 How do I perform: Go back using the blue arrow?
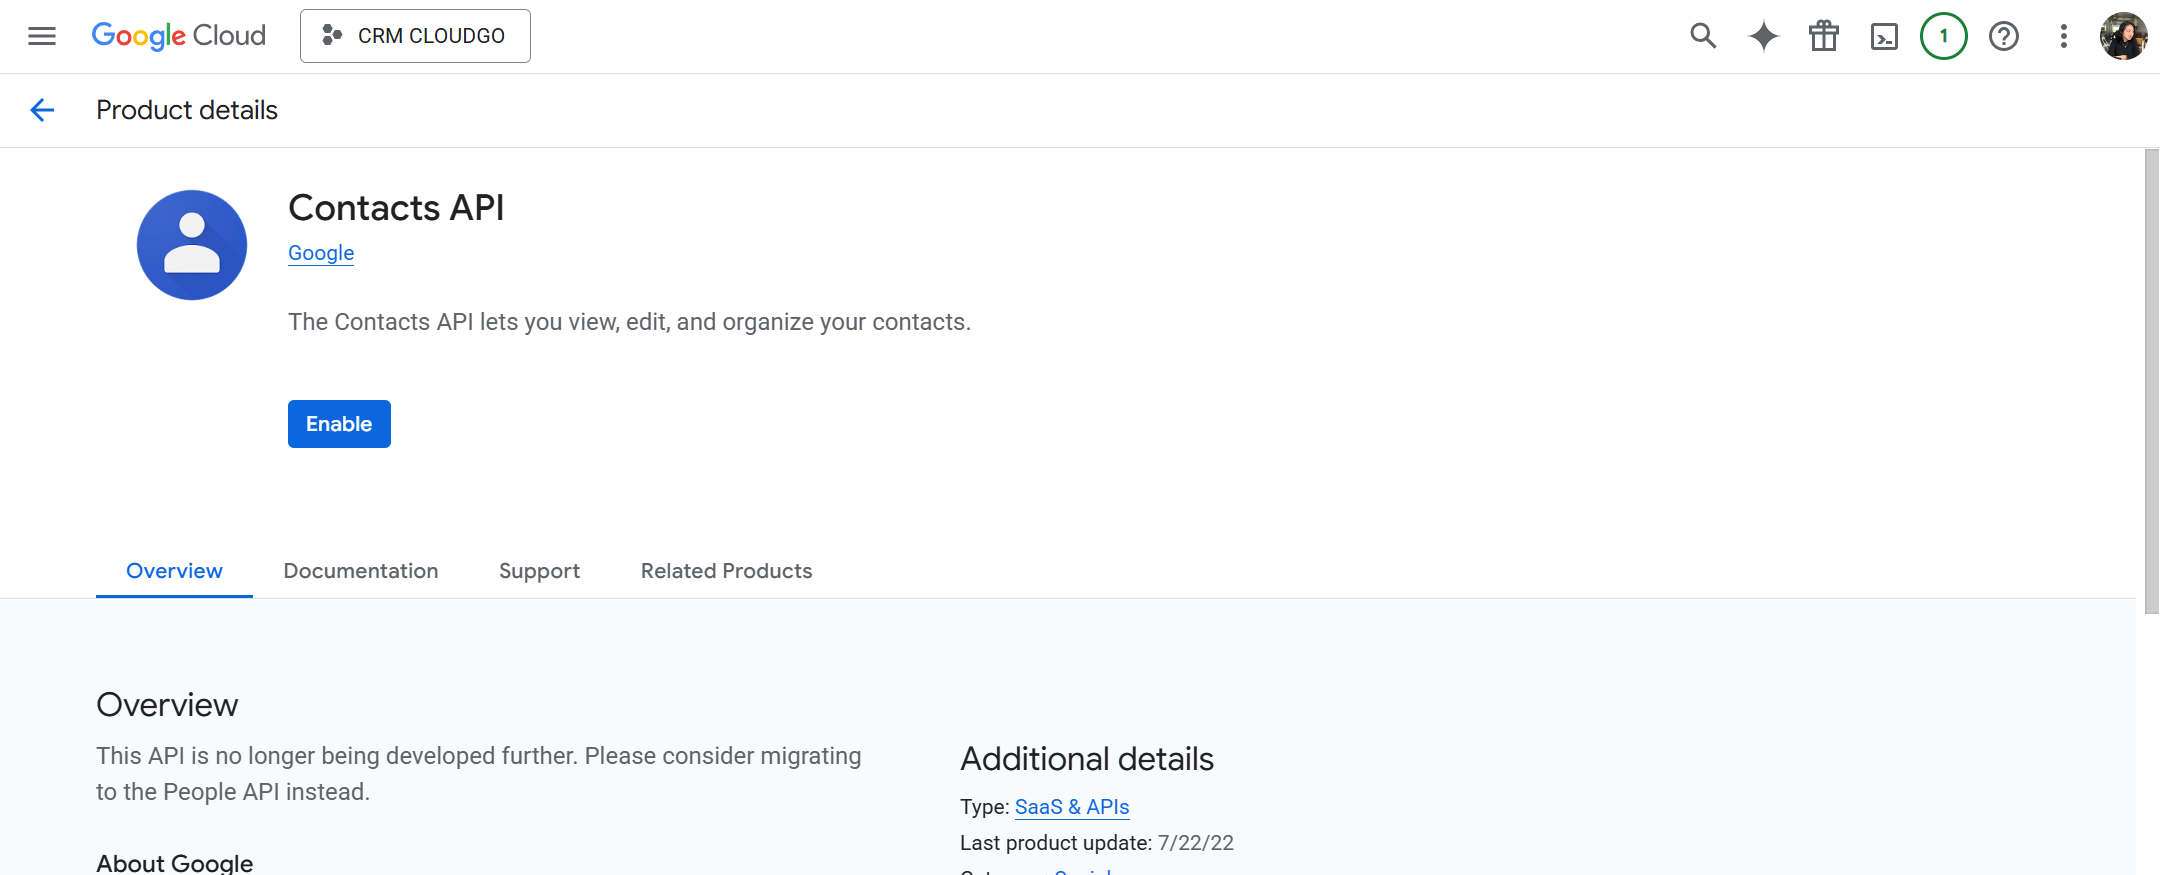click(42, 110)
